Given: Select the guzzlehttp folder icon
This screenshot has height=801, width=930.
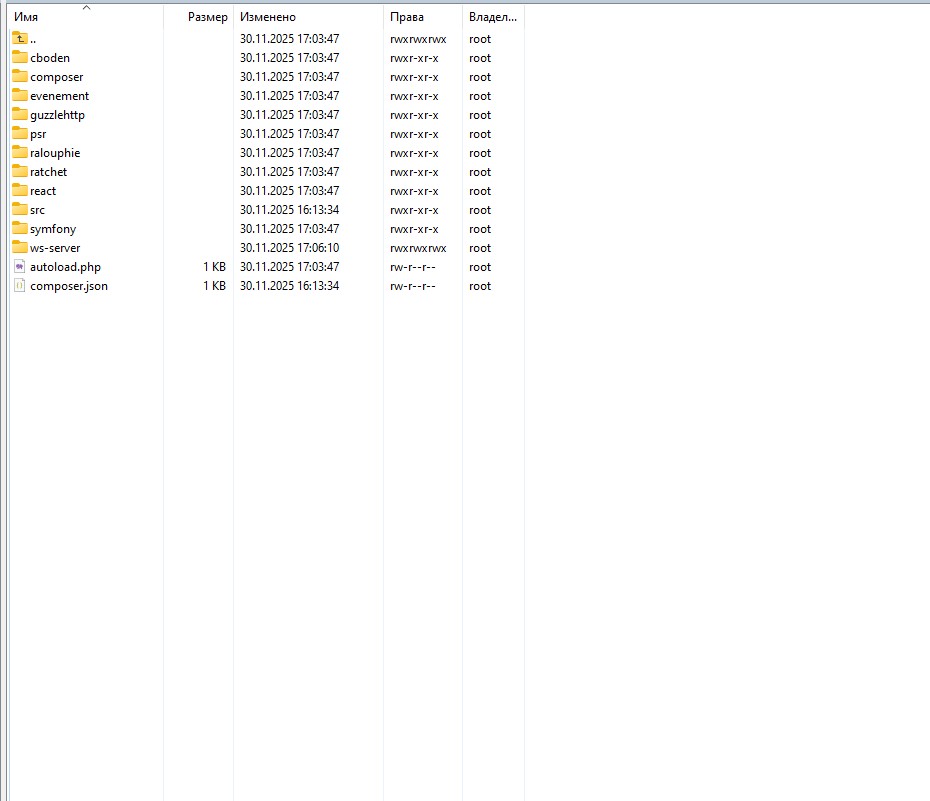Looking at the screenshot, I should click(x=20, y=115).
